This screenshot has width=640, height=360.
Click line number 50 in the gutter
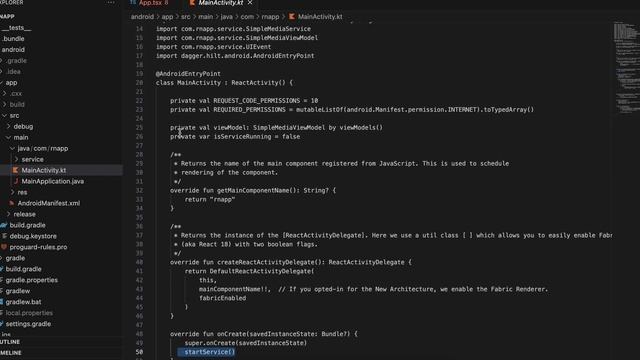[139, 352]
